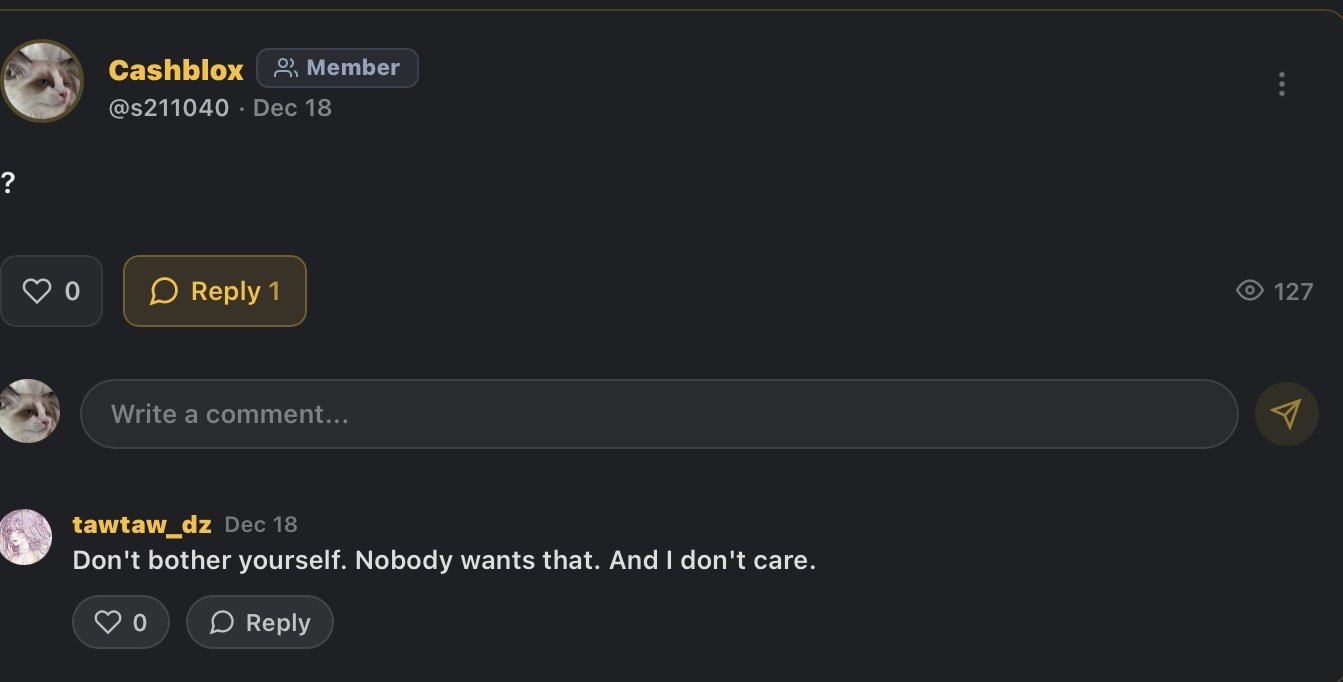Click the question mark post body
The image size is (1343, 682).
pos(8,183)
